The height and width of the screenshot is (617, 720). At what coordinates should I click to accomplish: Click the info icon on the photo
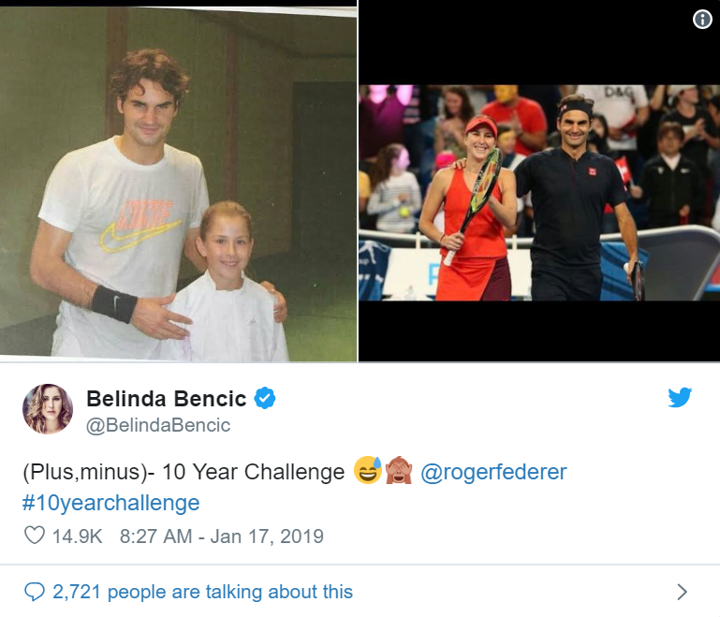pos(702,19)
